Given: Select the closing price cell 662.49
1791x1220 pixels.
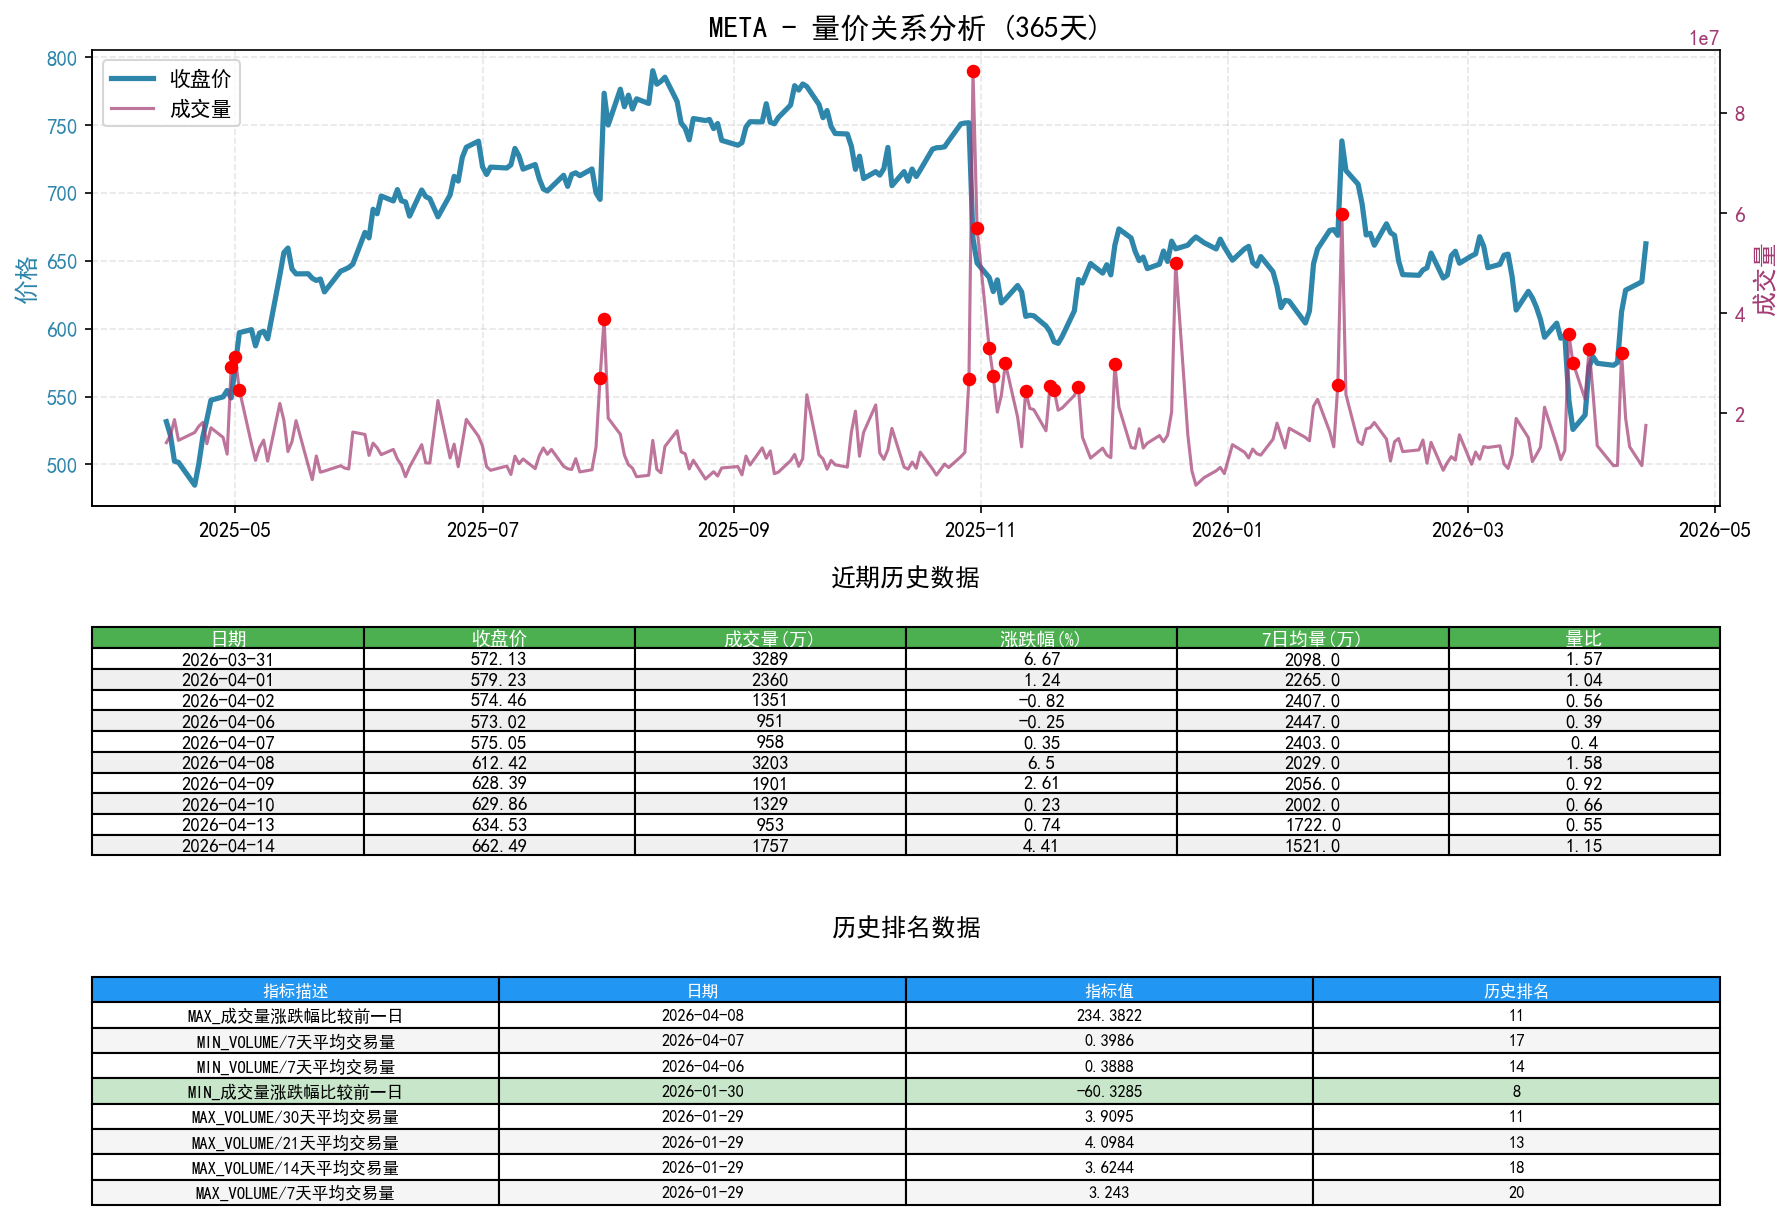Looking at the screenshot, I should click(499, 846).
